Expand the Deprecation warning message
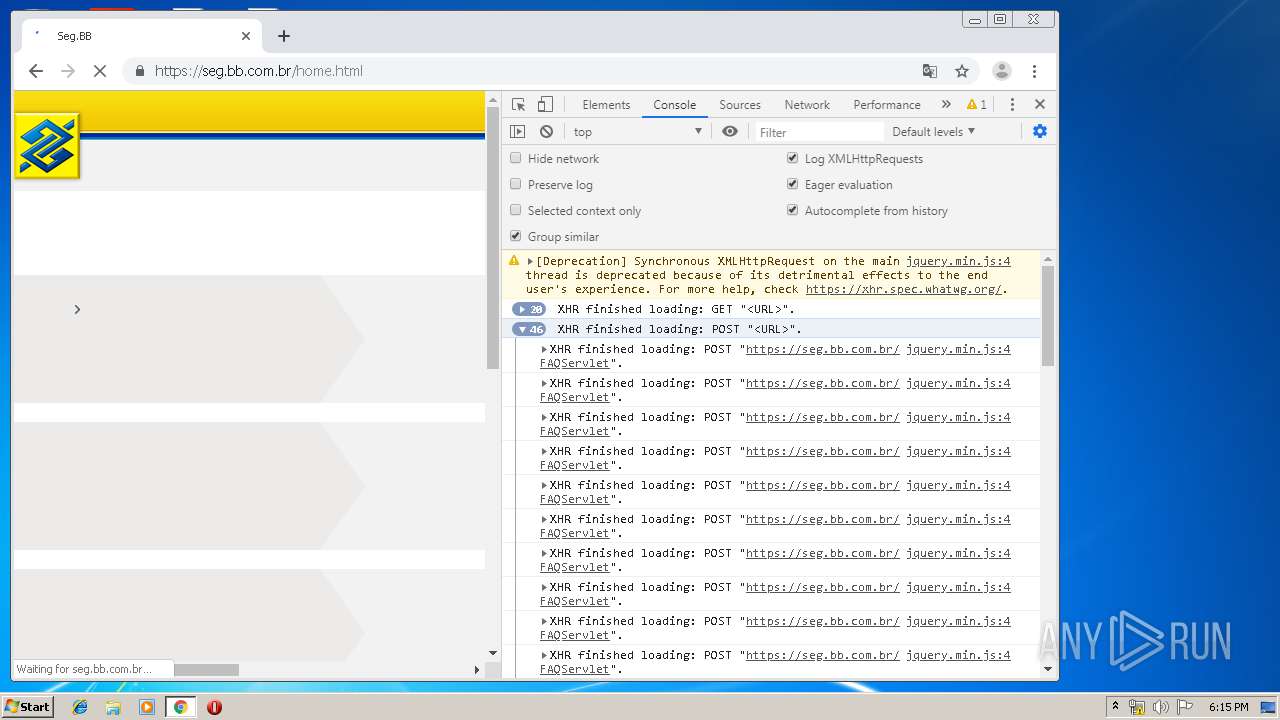This screenshot has width=1280, height=720. point(530,261)
